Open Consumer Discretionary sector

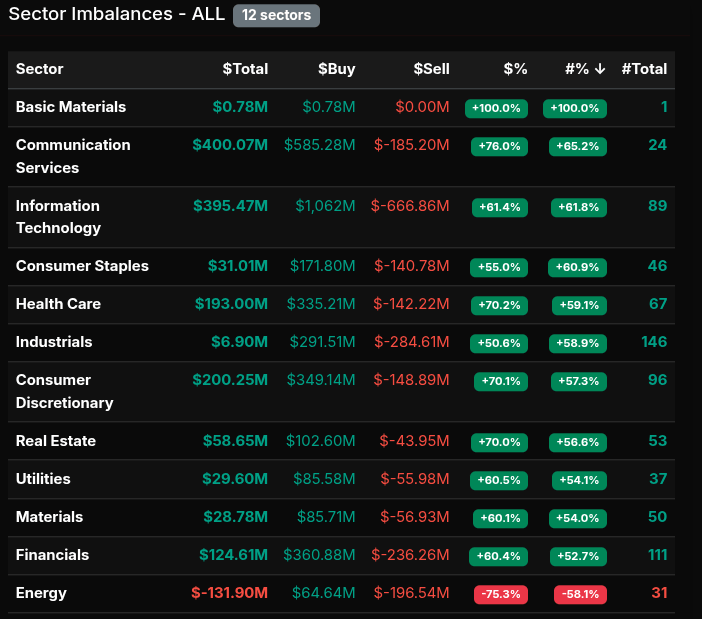[x=64, y=391]
